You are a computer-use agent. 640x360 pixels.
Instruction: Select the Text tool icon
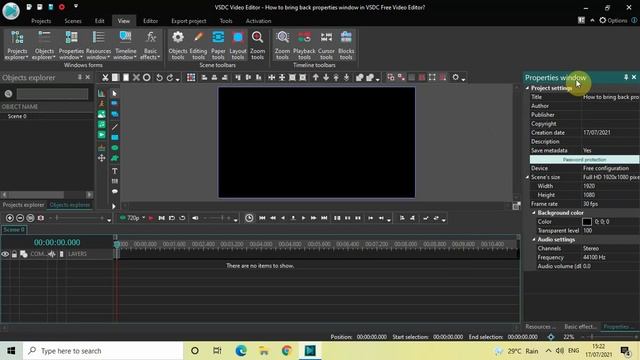(115, 171)
